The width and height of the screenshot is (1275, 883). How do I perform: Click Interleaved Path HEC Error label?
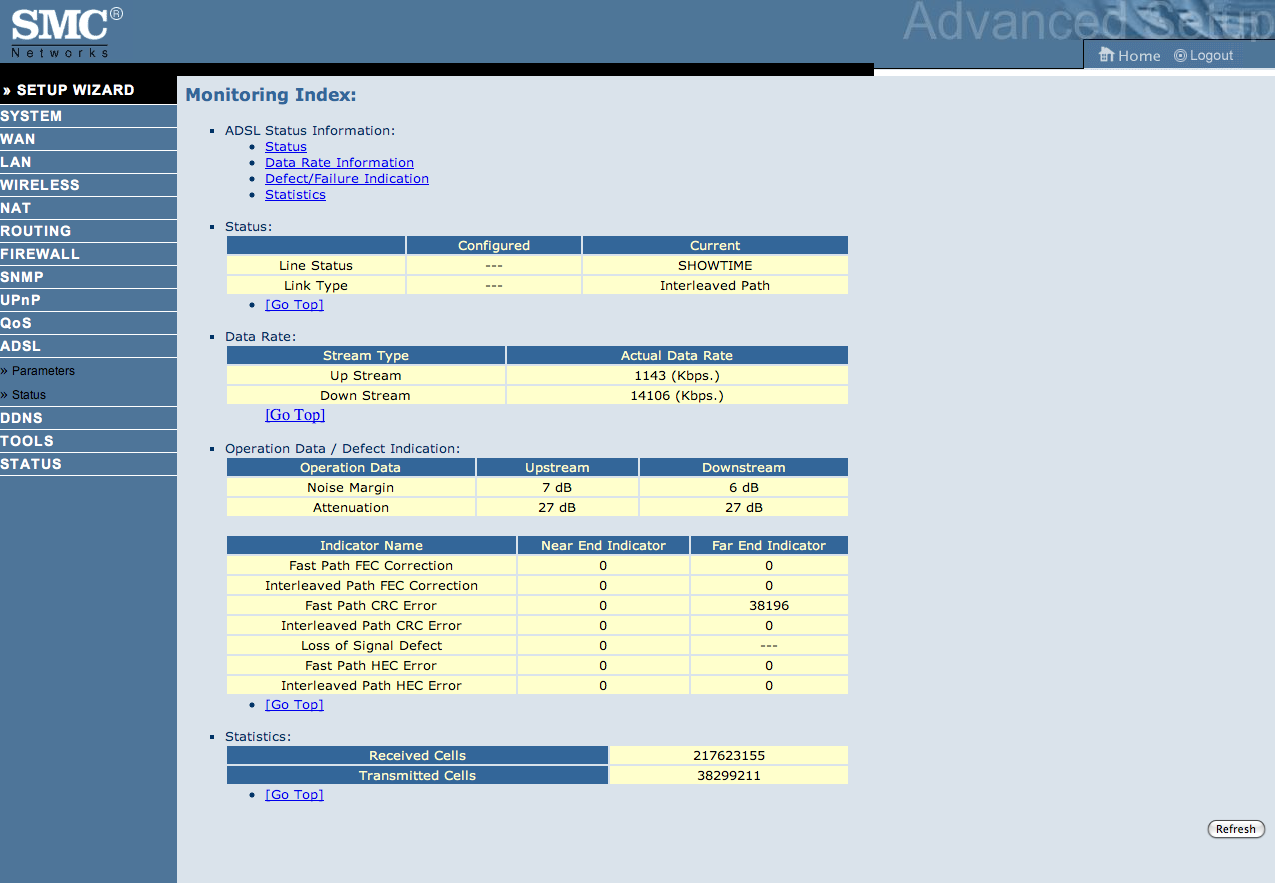click(x=371, y=686)
